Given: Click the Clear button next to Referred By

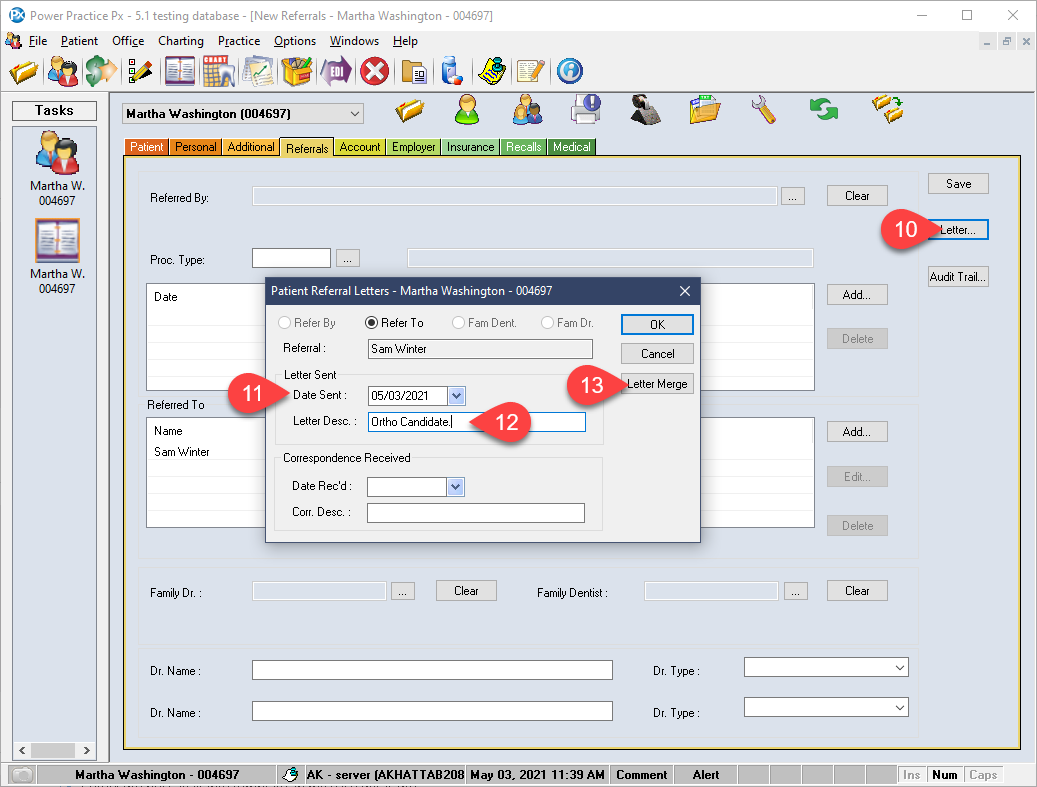Looking at the screenshot, I should (857, 196).
